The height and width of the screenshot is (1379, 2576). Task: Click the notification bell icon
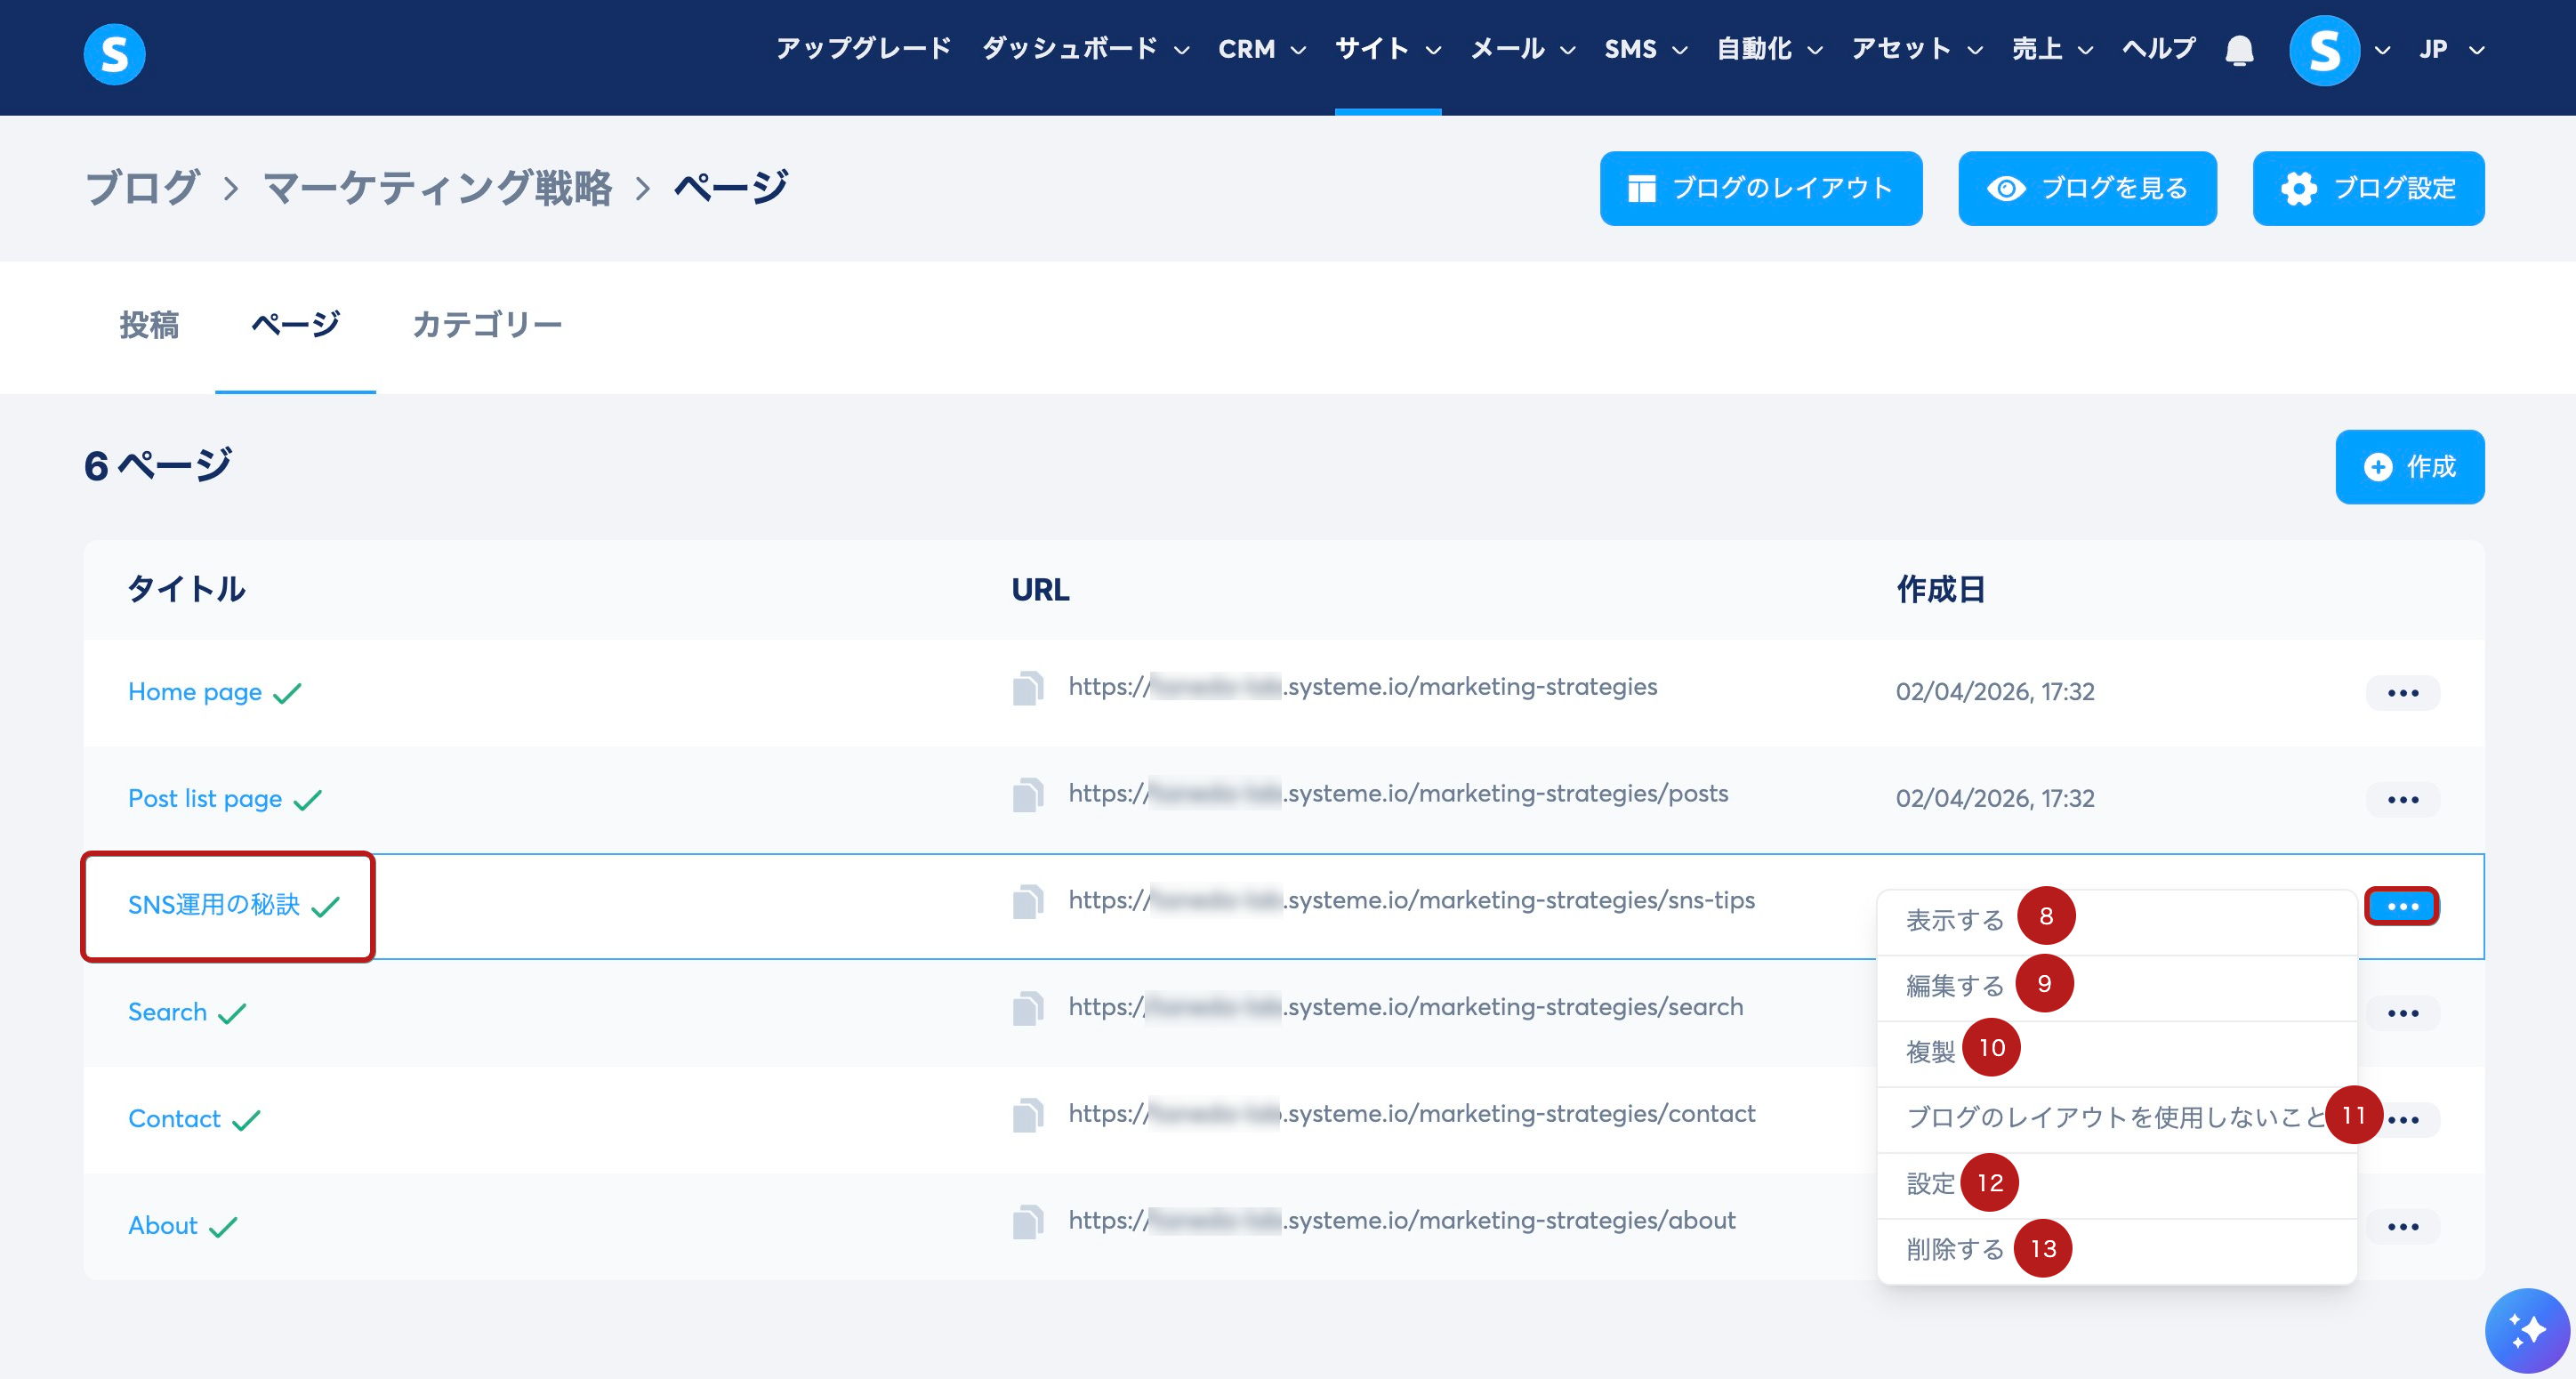click(x=2239, y=50)
